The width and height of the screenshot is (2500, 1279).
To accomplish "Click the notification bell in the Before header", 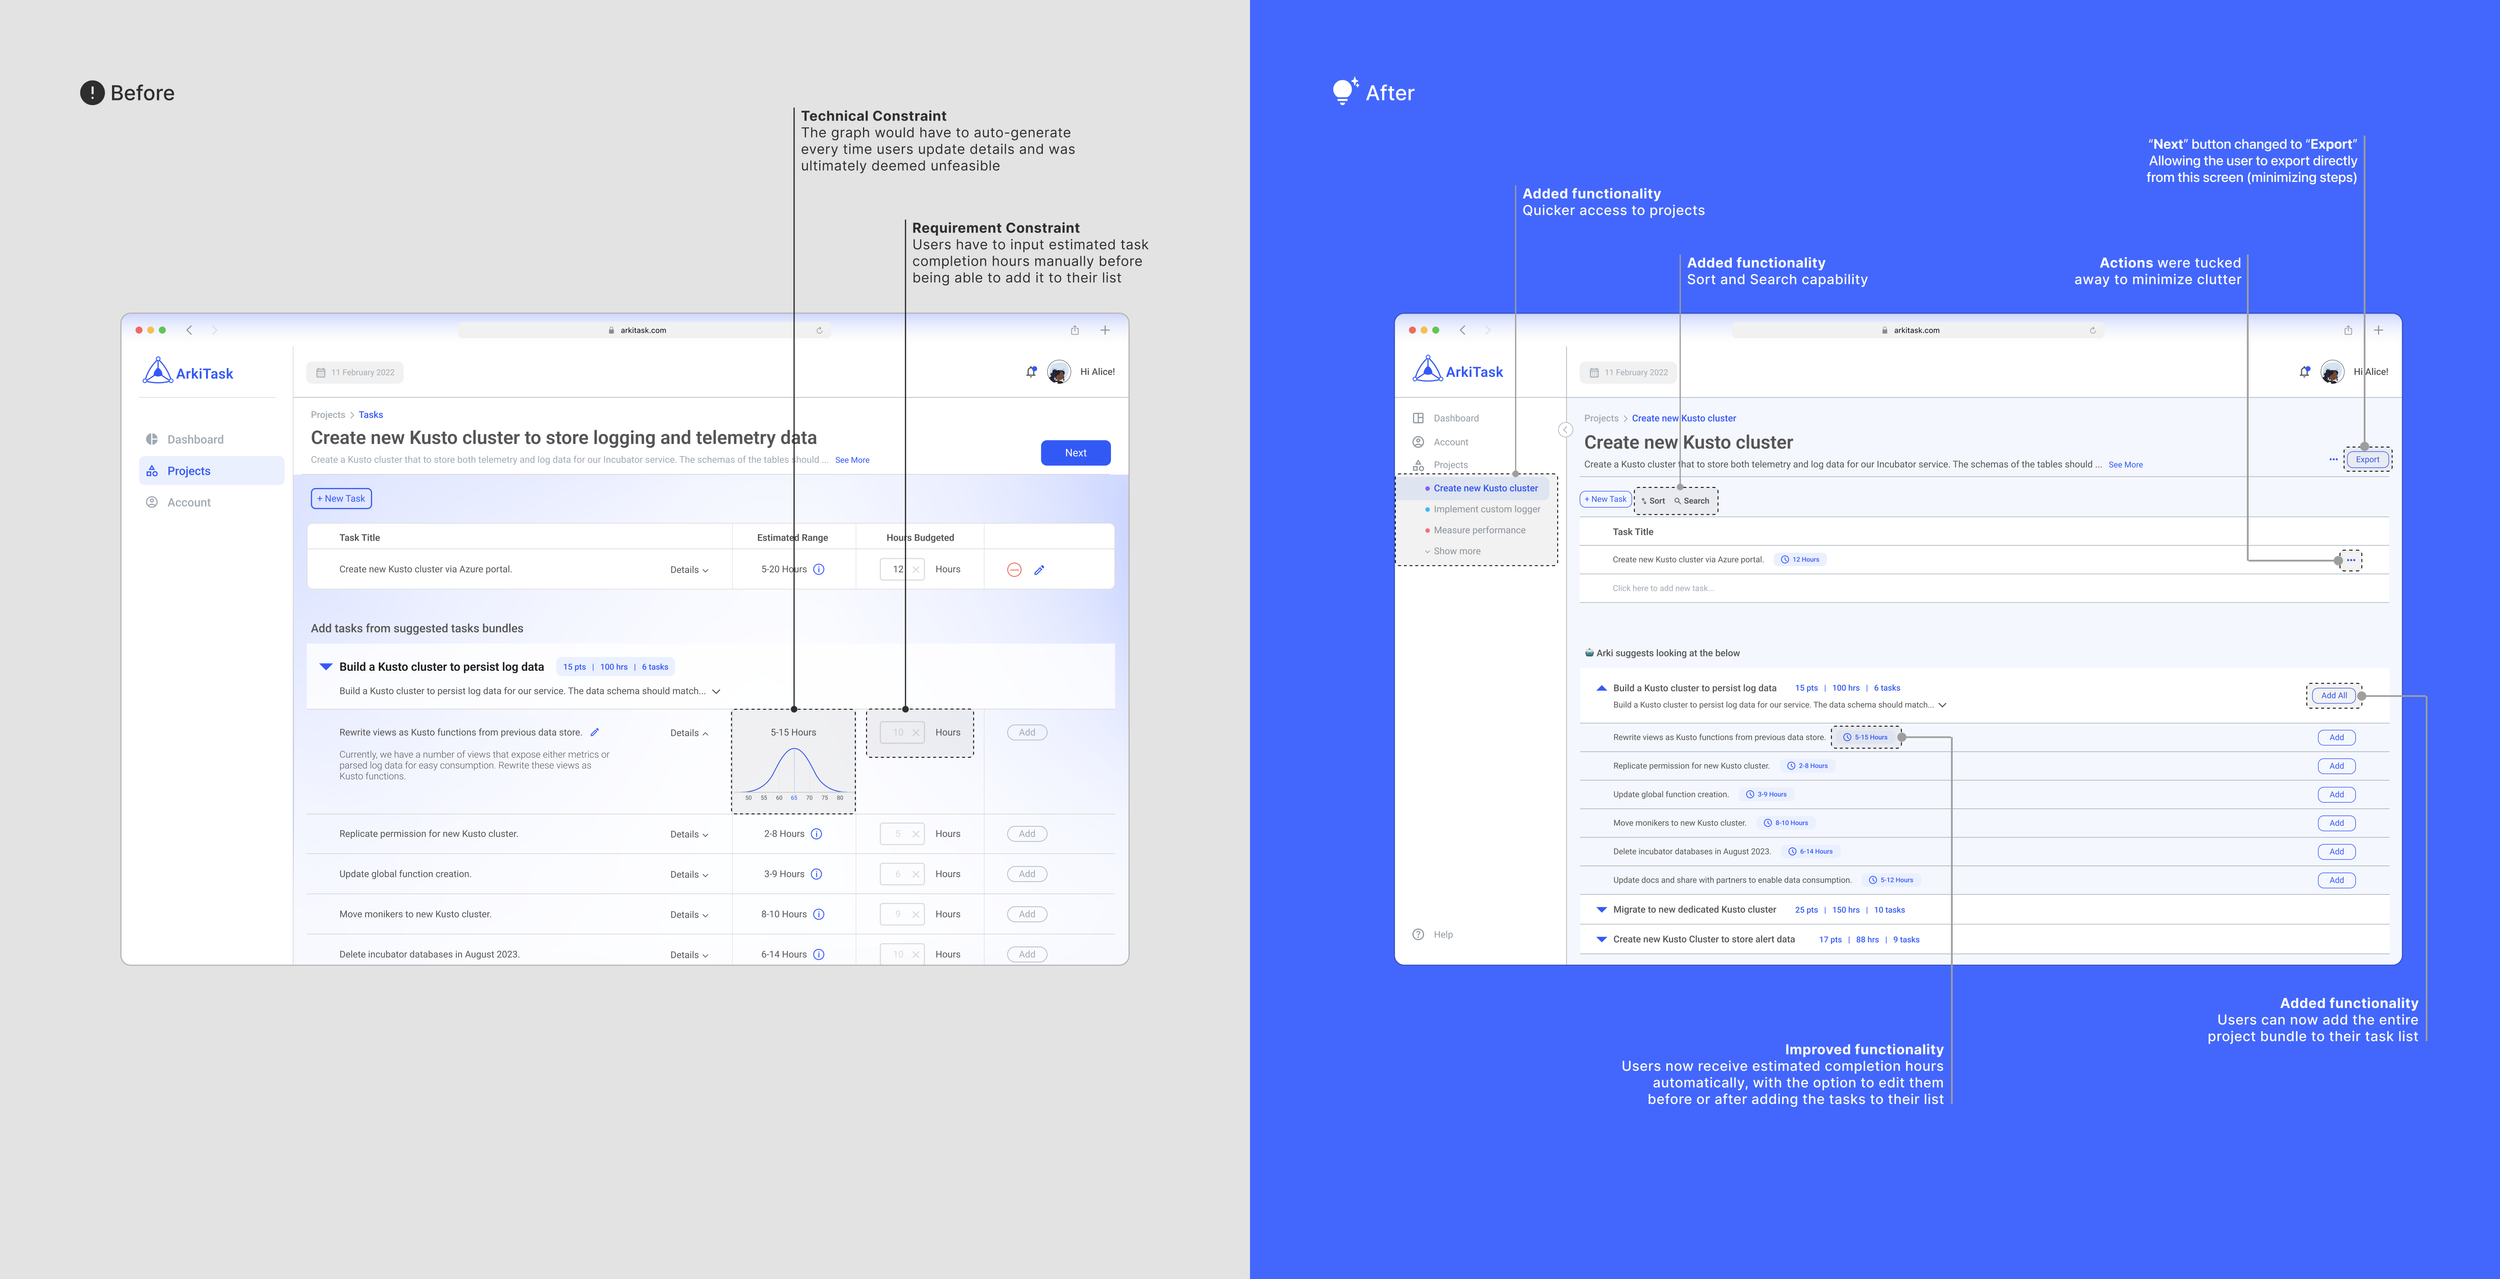I will [1031, 372].
